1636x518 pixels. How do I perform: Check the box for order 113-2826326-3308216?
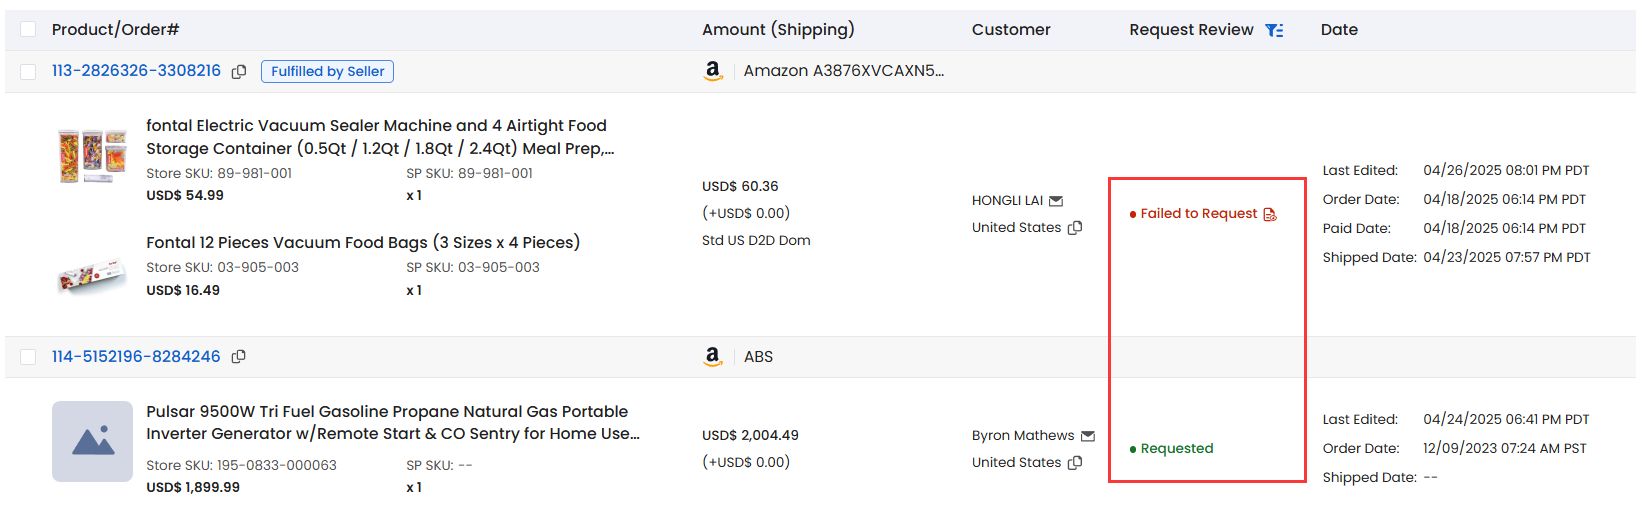click(28, 71)
